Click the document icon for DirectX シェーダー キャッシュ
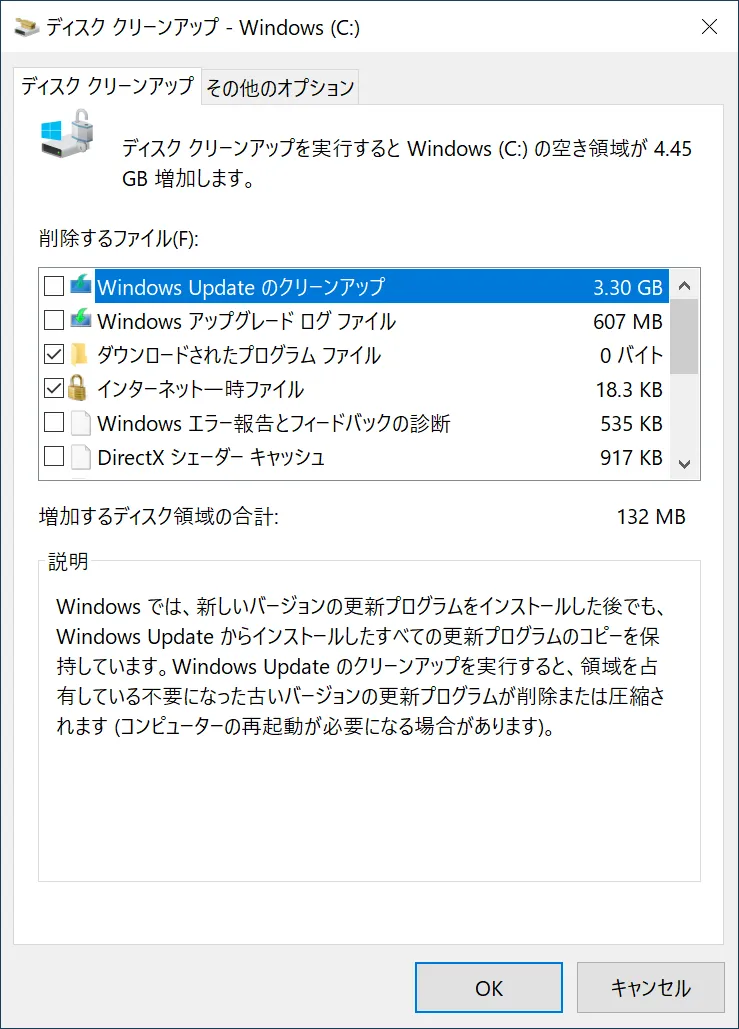This screenshot has height=1029, width=739. (x=80, y=457)
